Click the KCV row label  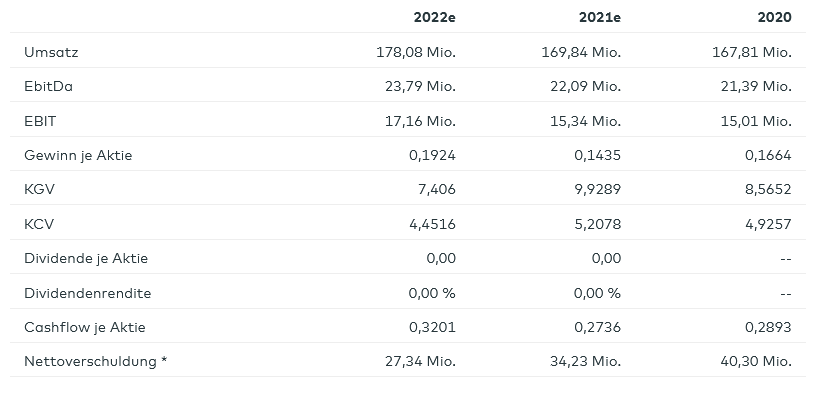[39, 224]
